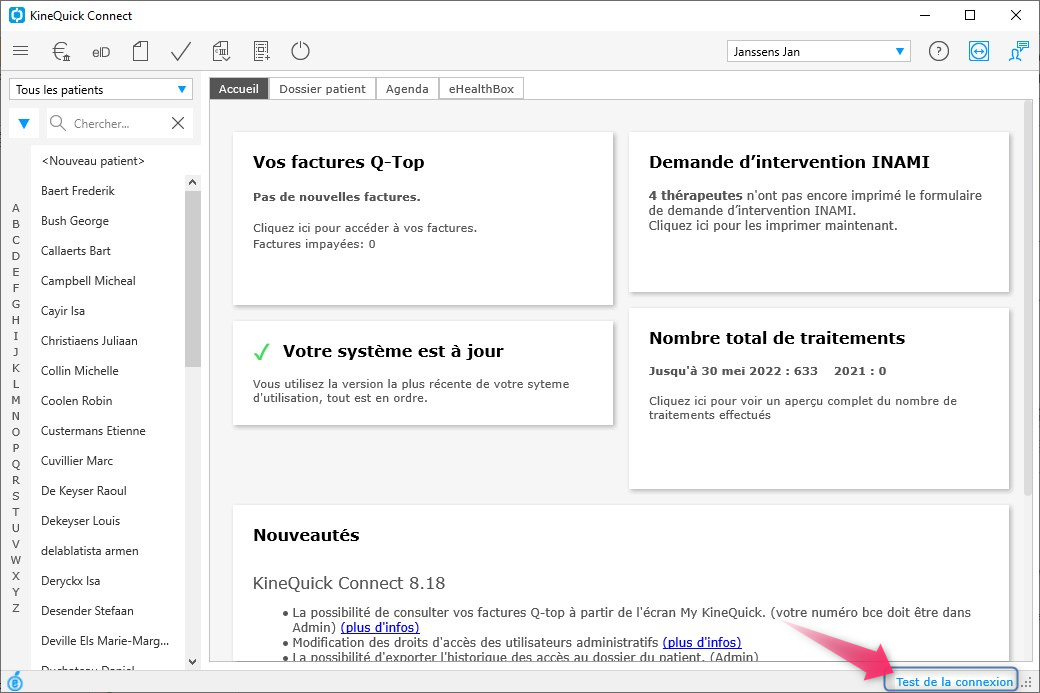The image size is (1040, 693).
Task: Select patient Campbell Micheal
Action: click(88, 281)
